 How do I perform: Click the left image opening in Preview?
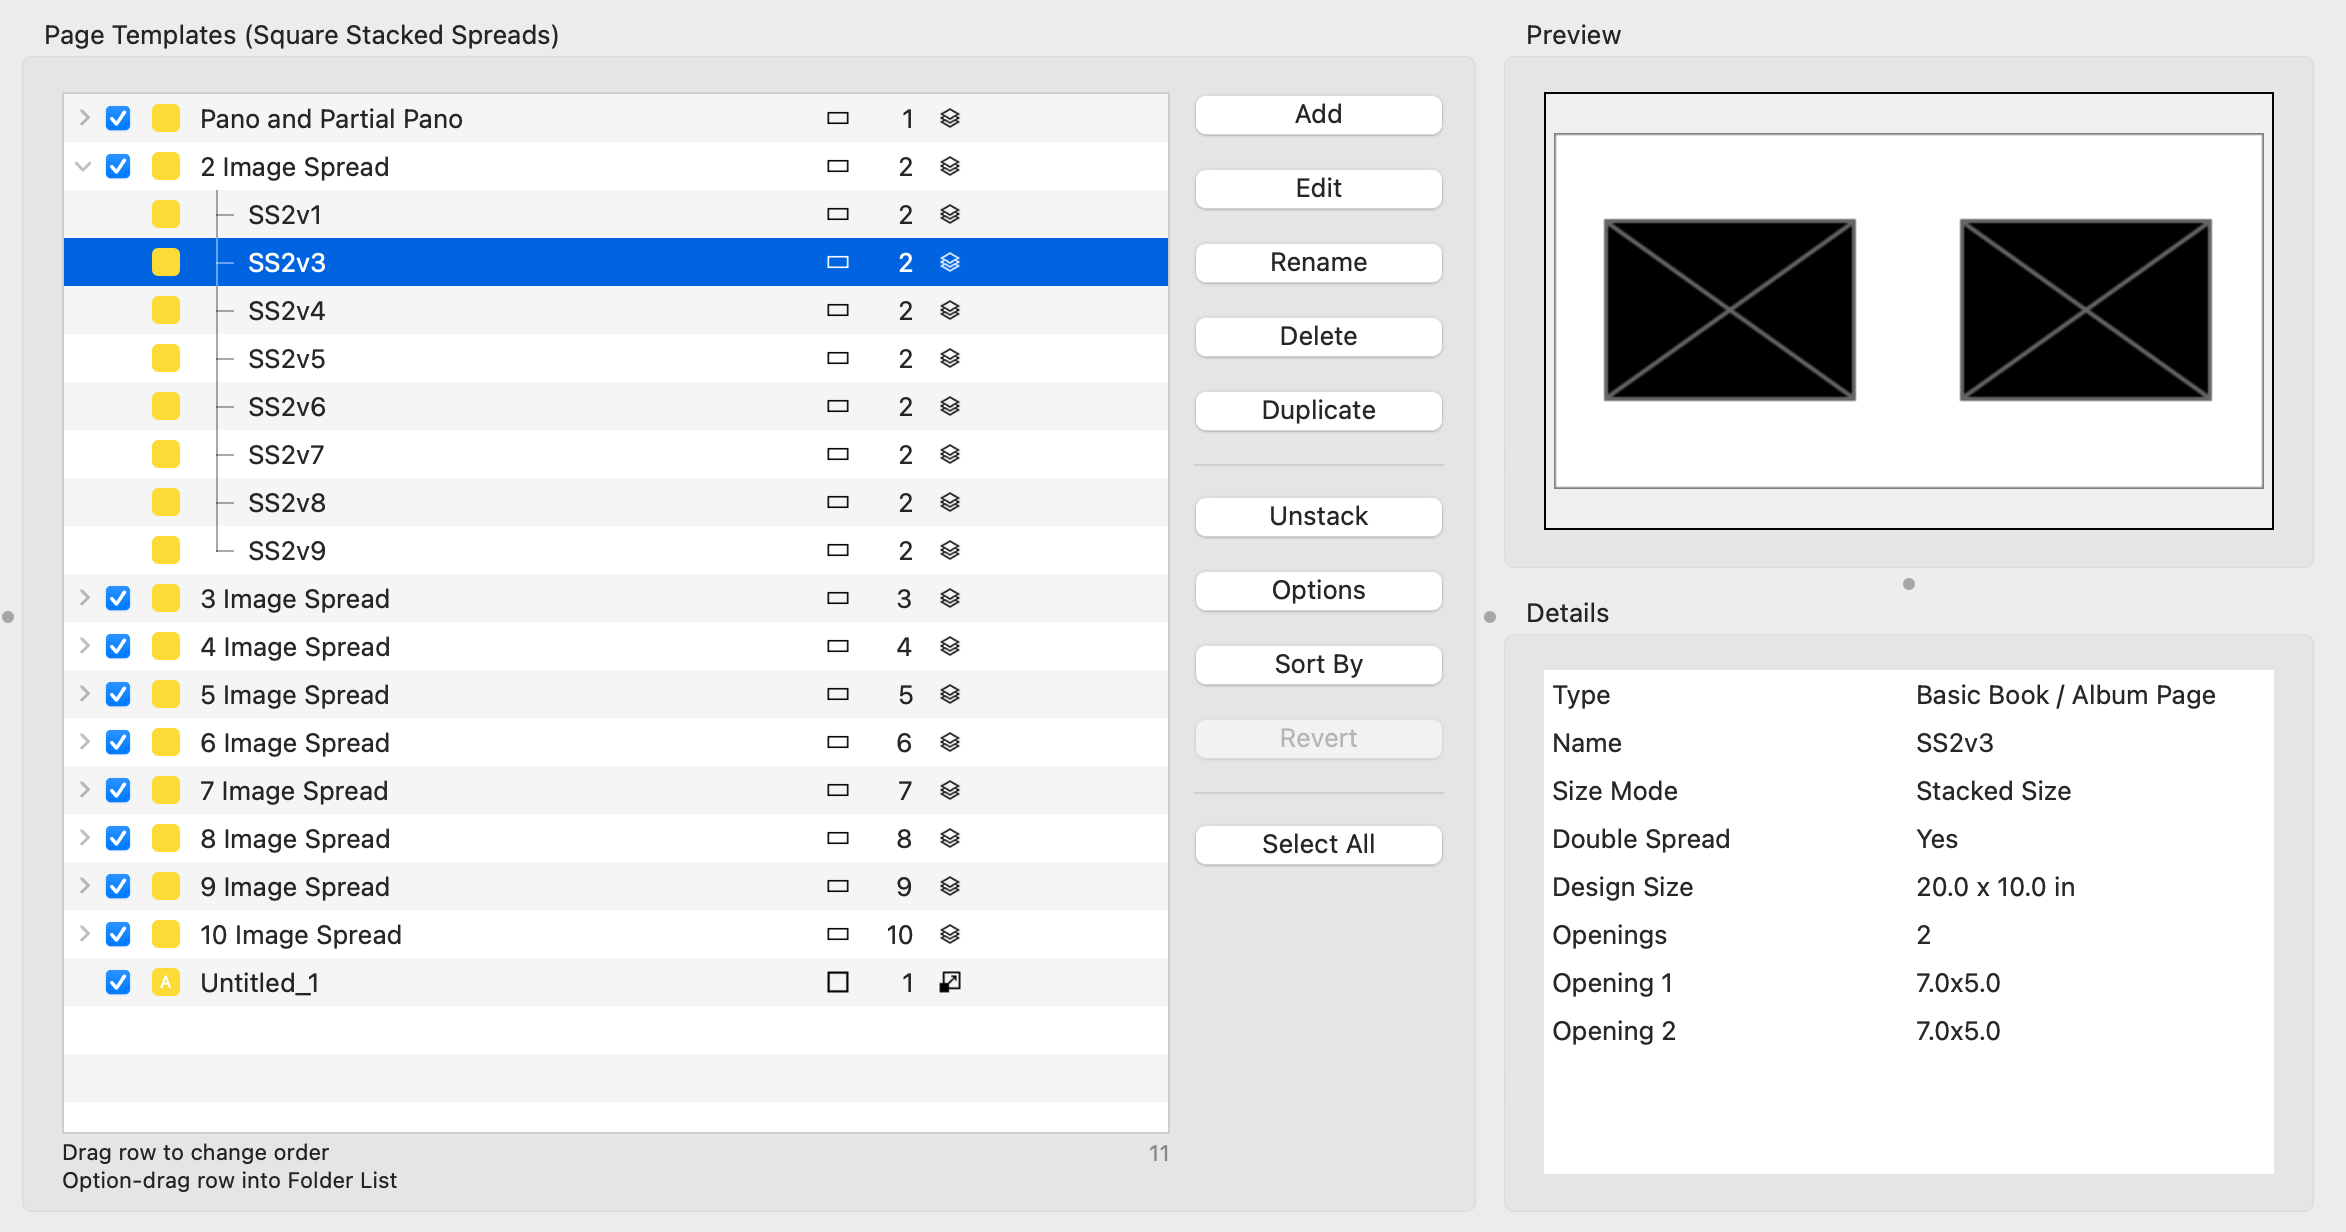click(x=1729, y=310)
